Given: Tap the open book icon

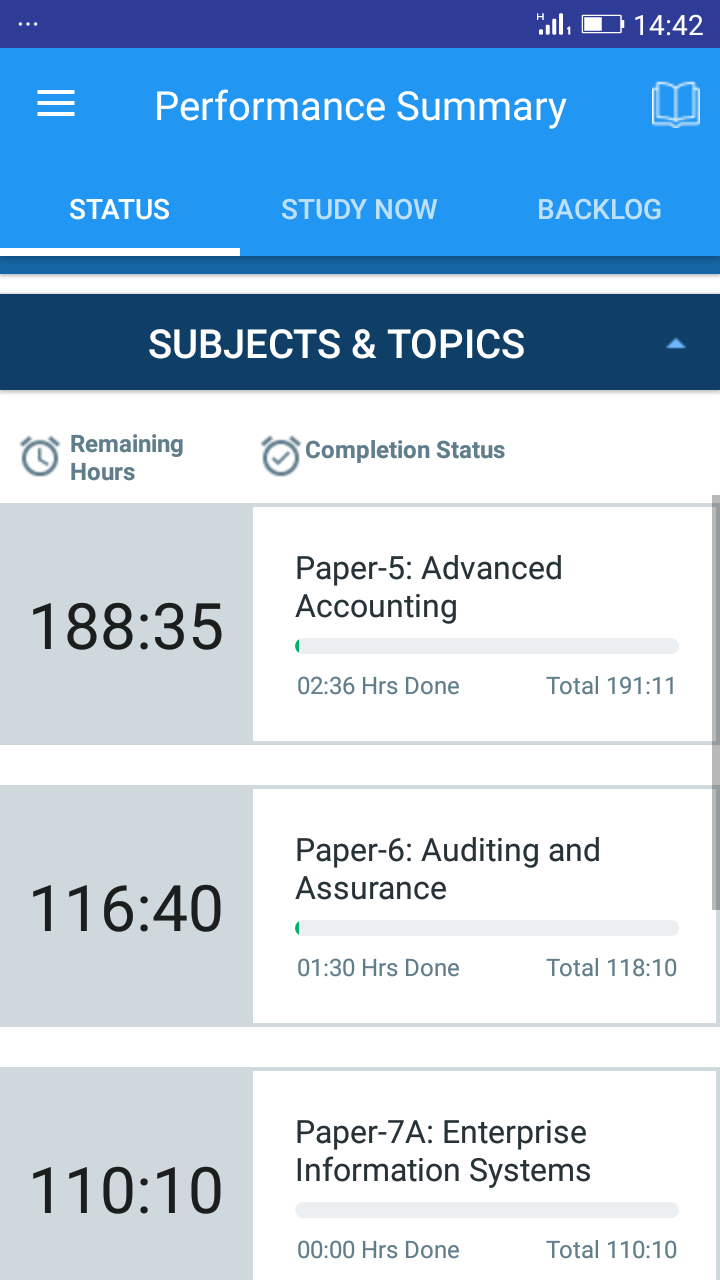Looking at the screenshot, I should pos(675,105).
